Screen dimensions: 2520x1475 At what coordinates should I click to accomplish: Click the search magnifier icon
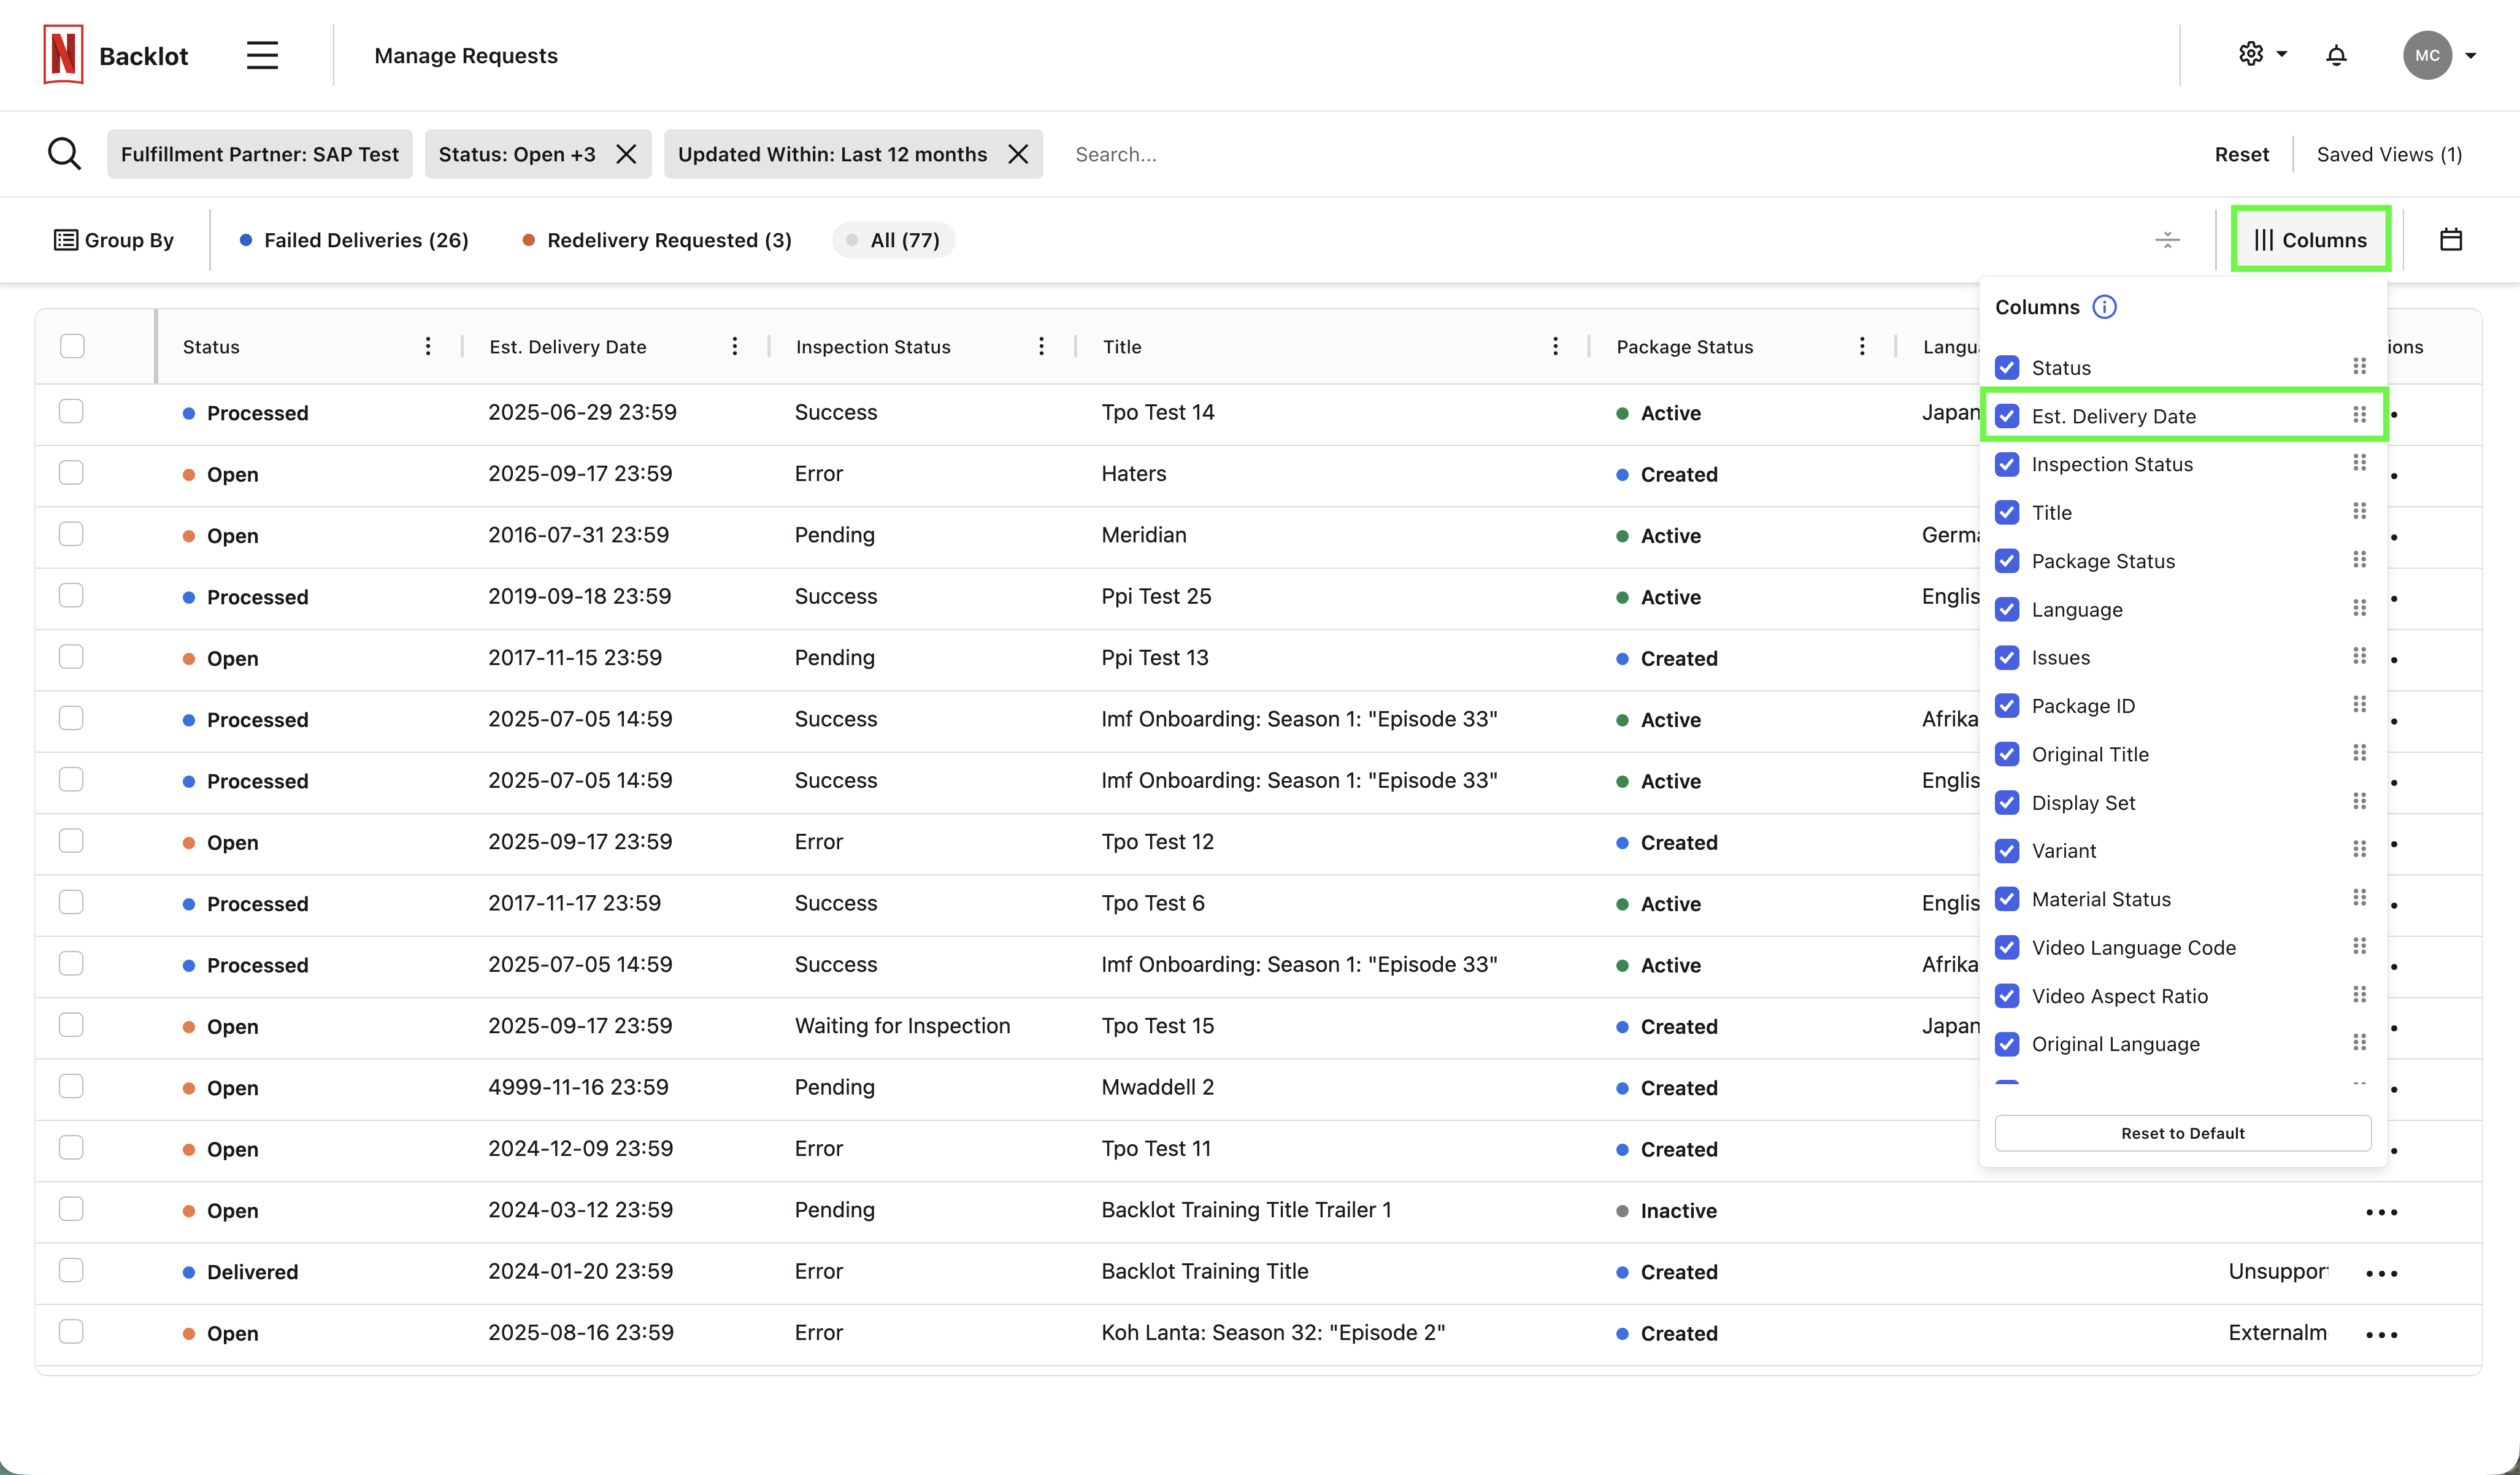coord(64,154)
